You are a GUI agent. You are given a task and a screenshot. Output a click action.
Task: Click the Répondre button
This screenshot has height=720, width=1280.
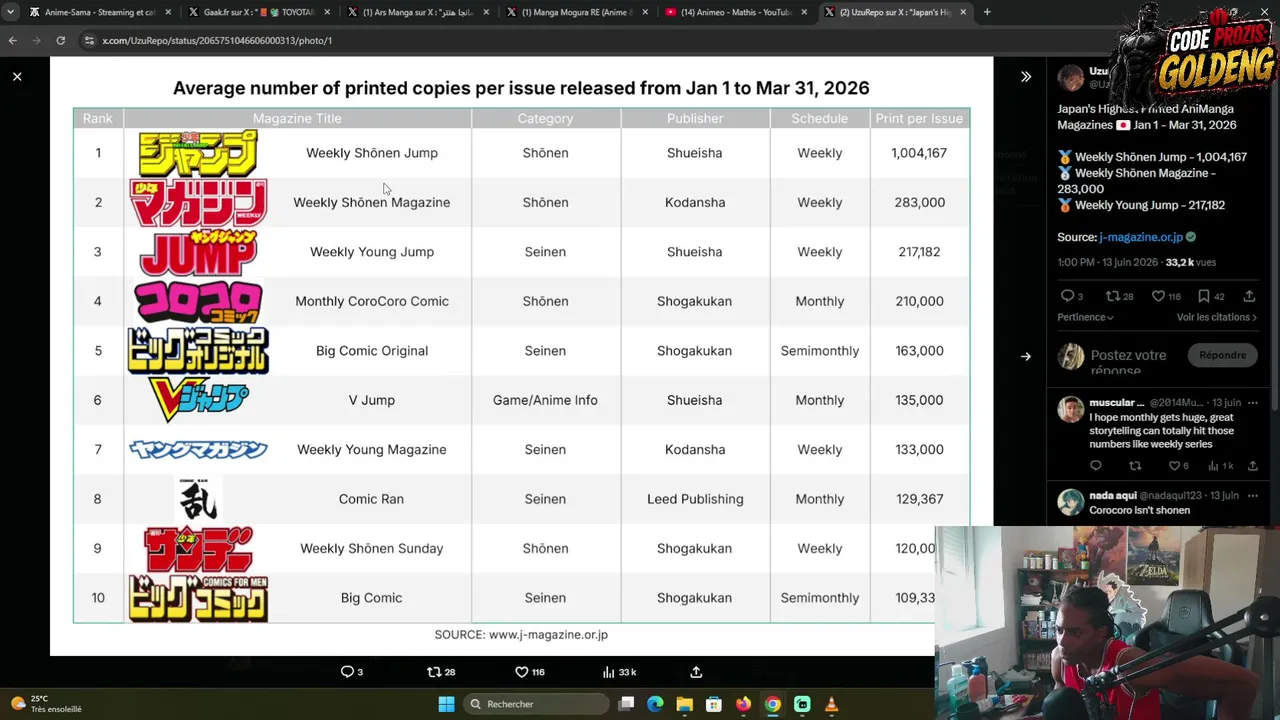point(1223,355)
